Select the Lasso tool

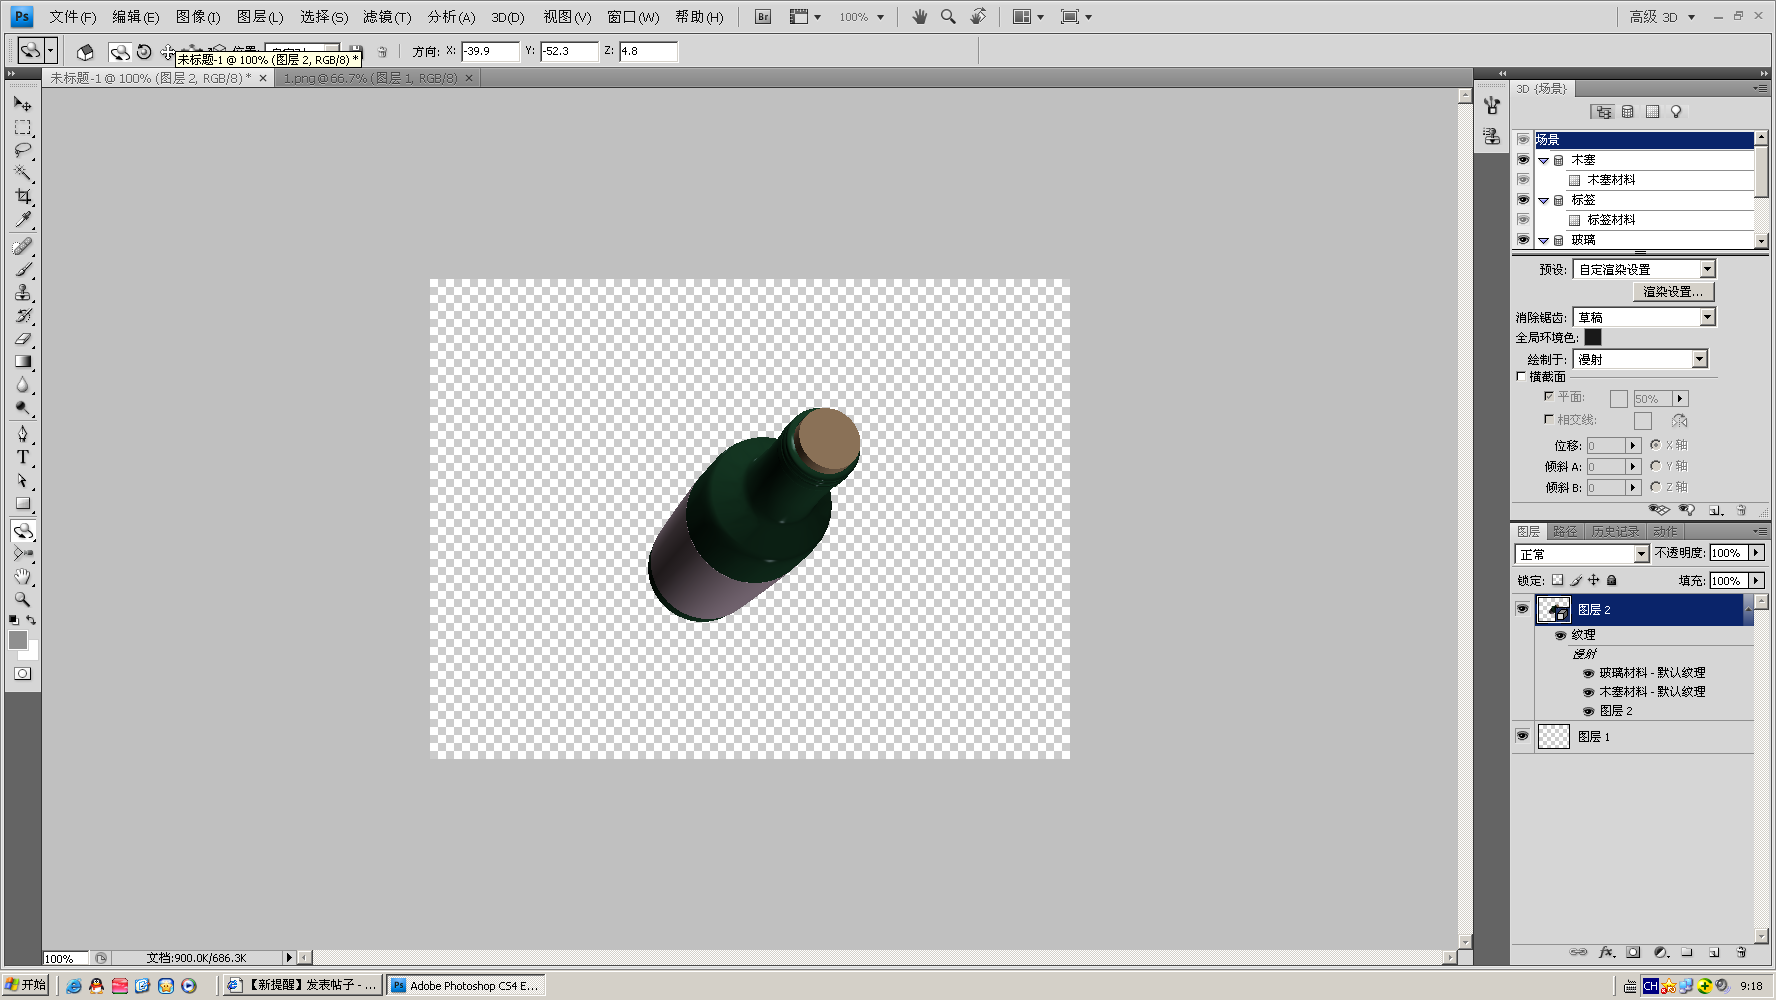click(23, 150)
